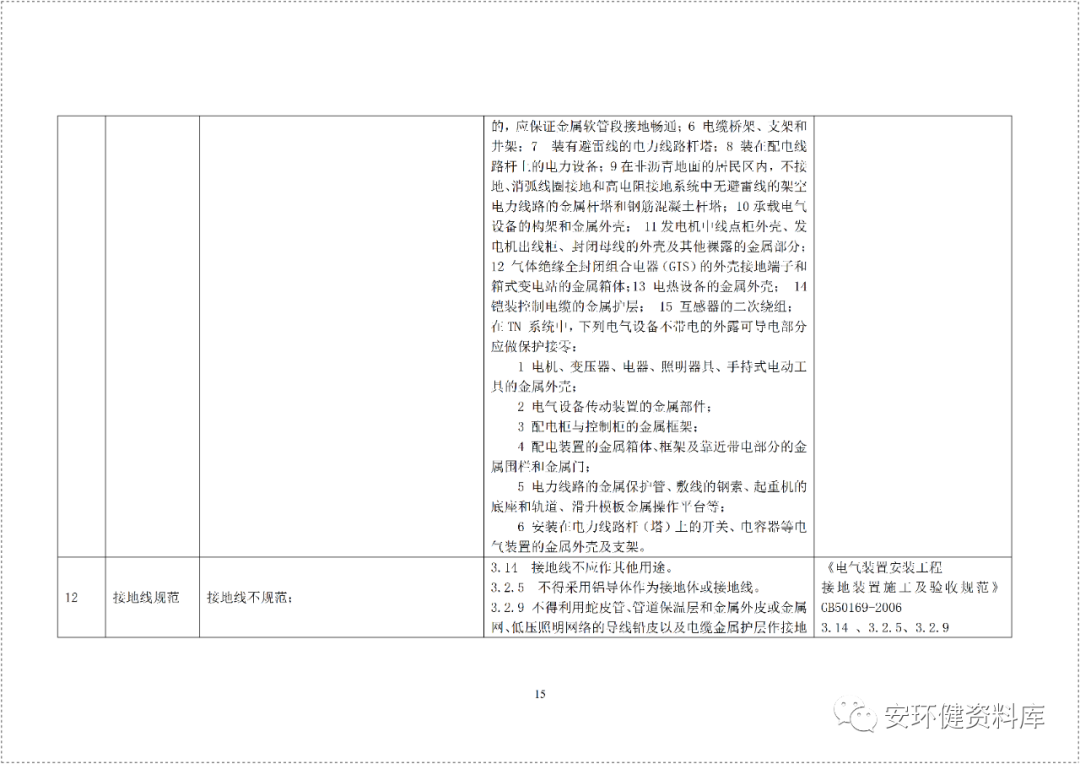Click the line '属围栏和金属门;'

pyautogui.click(x=541, y=466)
